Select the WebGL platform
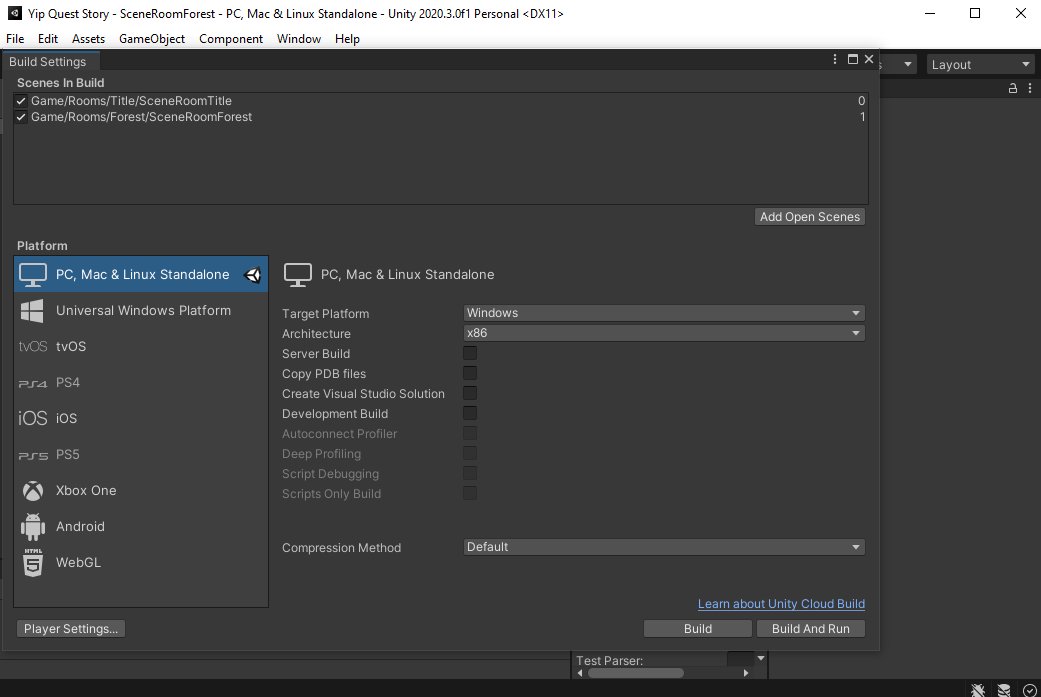1041x697 pixels. (141, 562)
